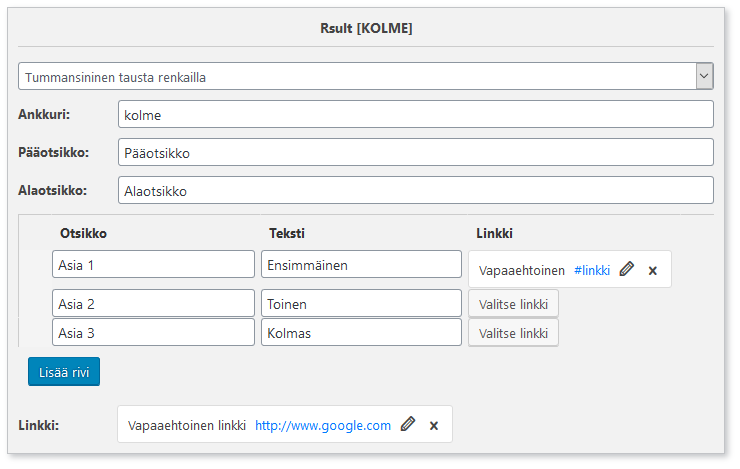Open the Tummansininen tausta renkailla dropdown arrow
This screenshot has height=469, width=740.
point(704,76)
